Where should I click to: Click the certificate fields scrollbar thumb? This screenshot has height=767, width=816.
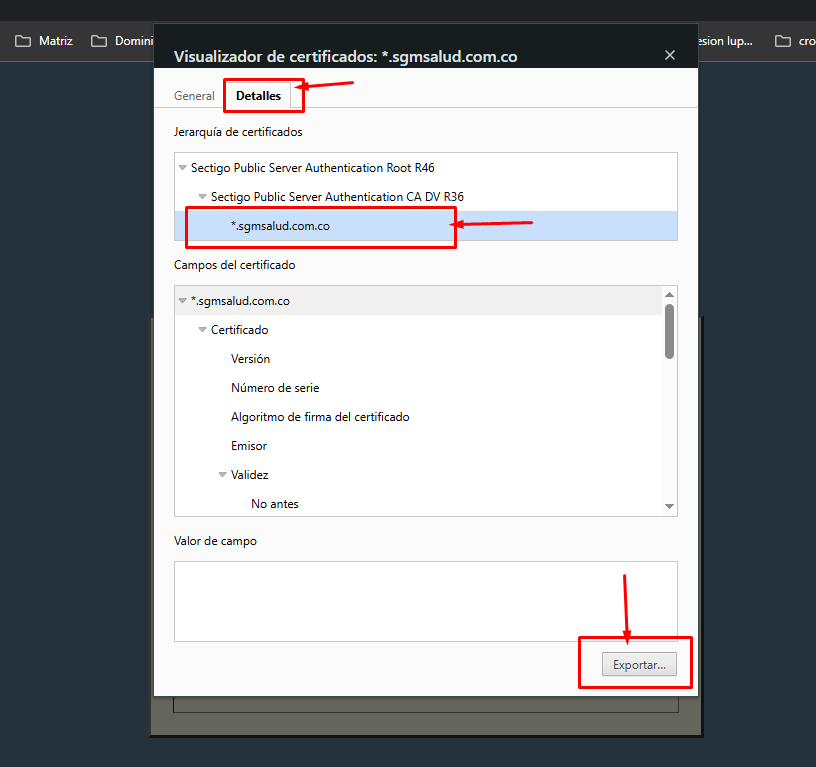click(669, 330)
